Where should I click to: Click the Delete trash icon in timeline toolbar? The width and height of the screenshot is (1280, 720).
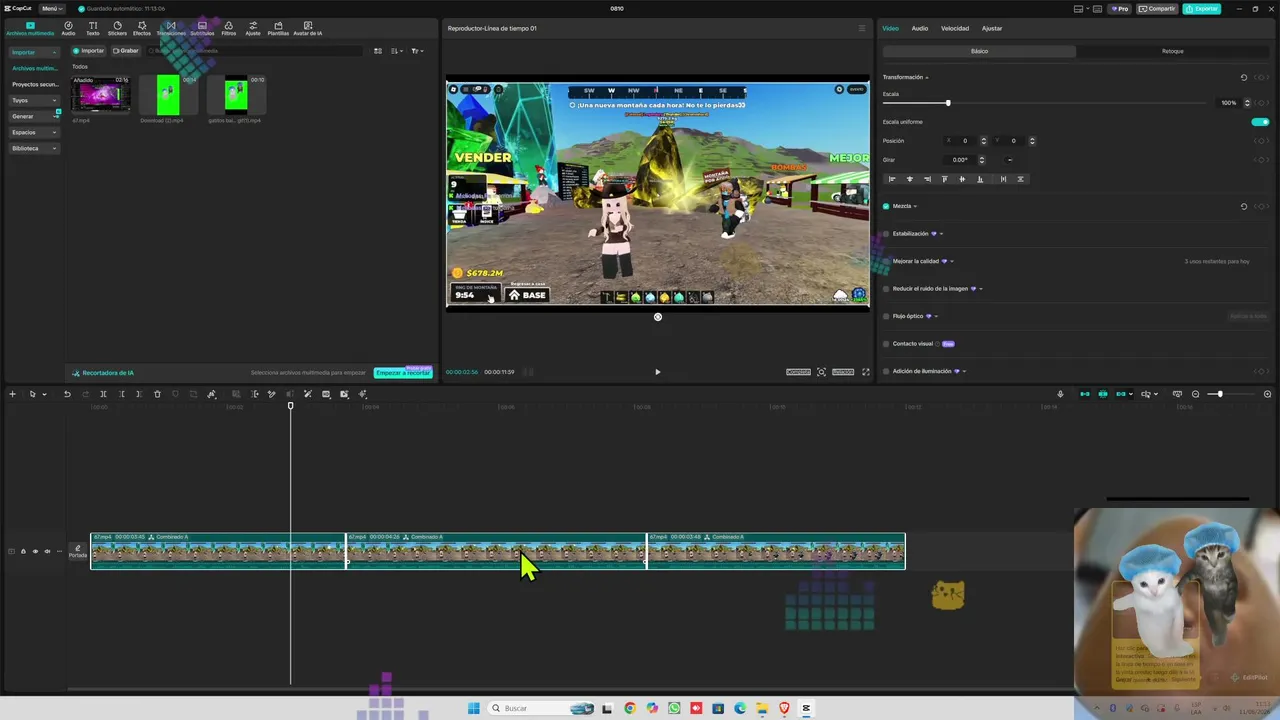tap(157, 394)
